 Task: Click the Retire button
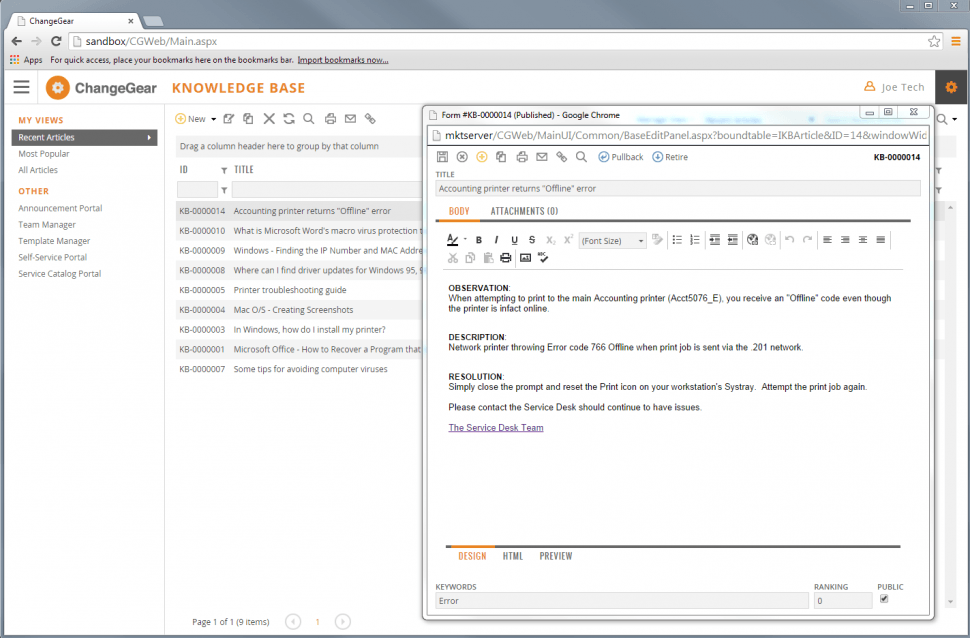click(x=670, y=157)
